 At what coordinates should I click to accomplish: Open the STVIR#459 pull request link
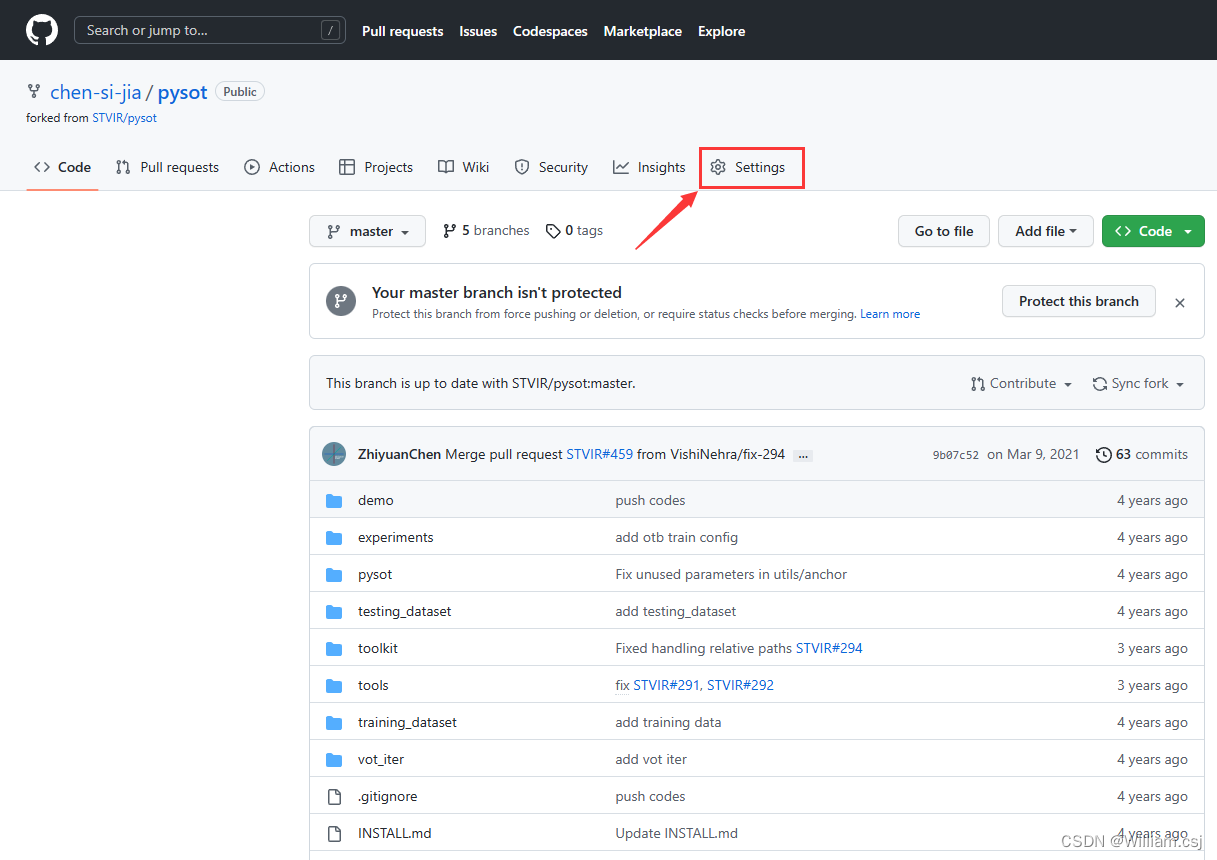(x=599, y=454)
